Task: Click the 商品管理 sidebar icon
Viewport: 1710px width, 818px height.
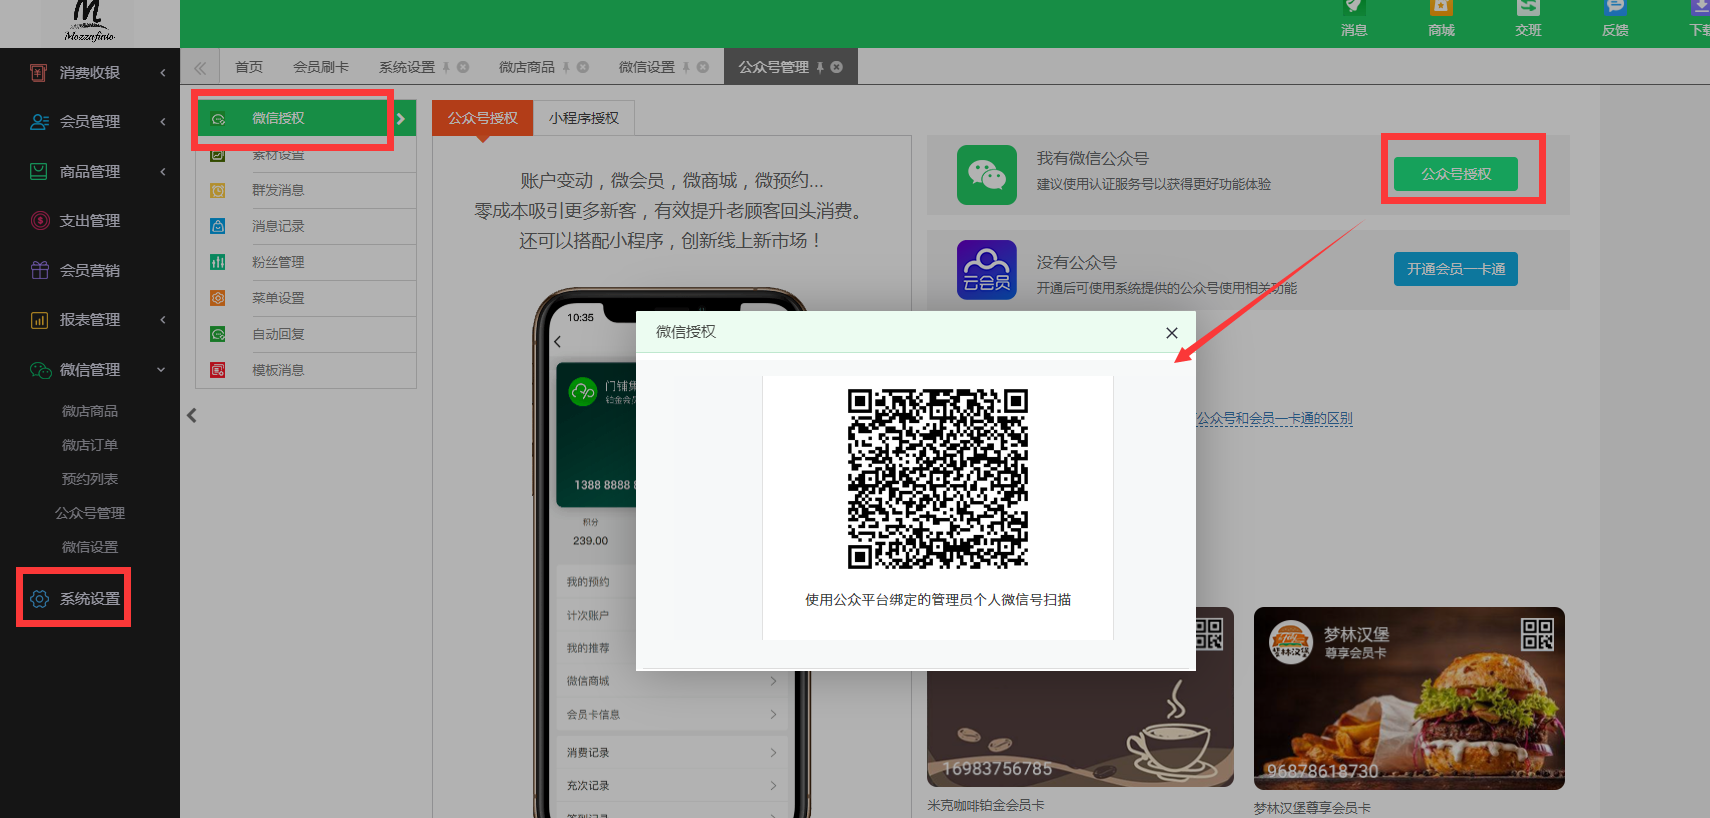Action: click(x=39, y=171)
